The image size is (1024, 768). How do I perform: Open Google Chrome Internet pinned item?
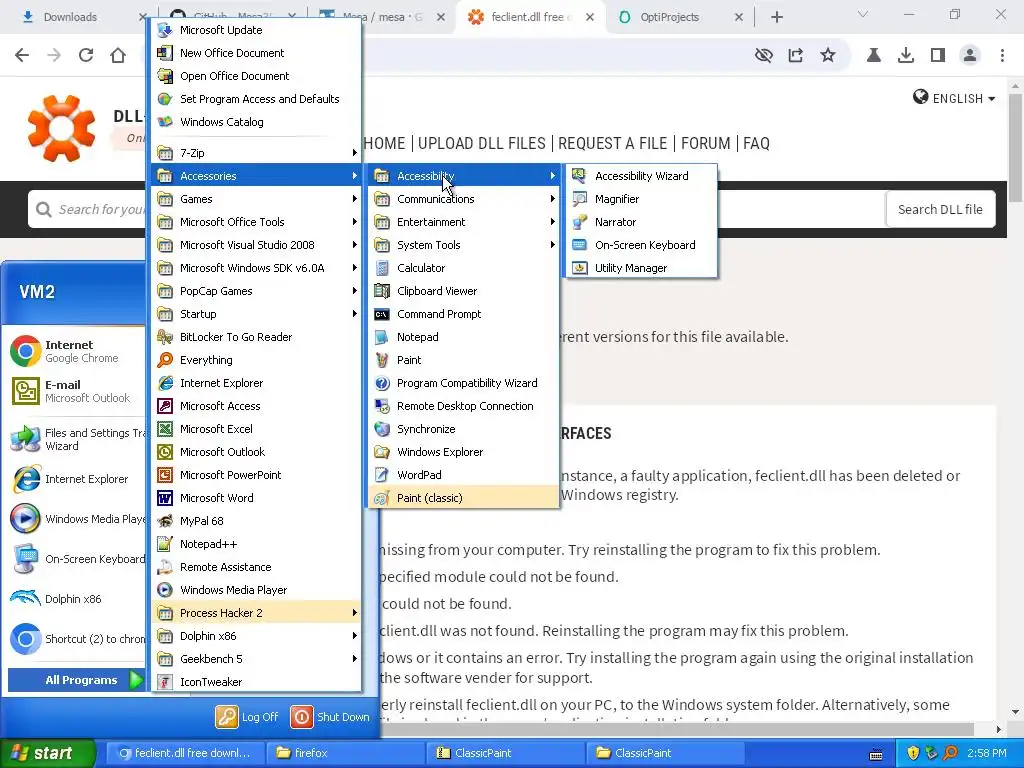(x=75, y=351)
